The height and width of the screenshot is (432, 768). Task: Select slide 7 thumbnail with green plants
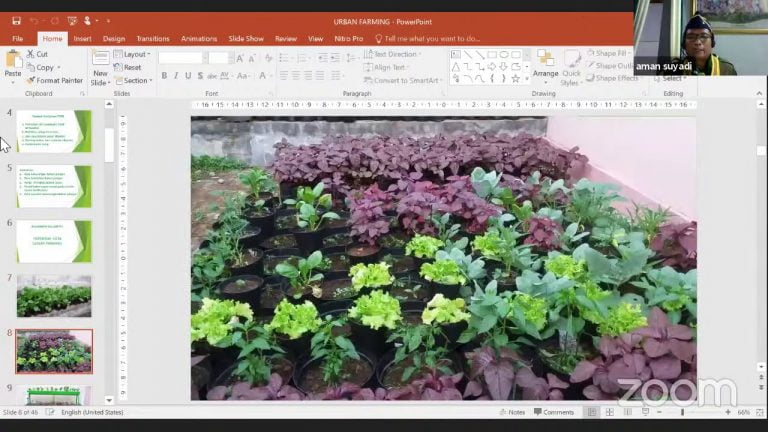54,296
